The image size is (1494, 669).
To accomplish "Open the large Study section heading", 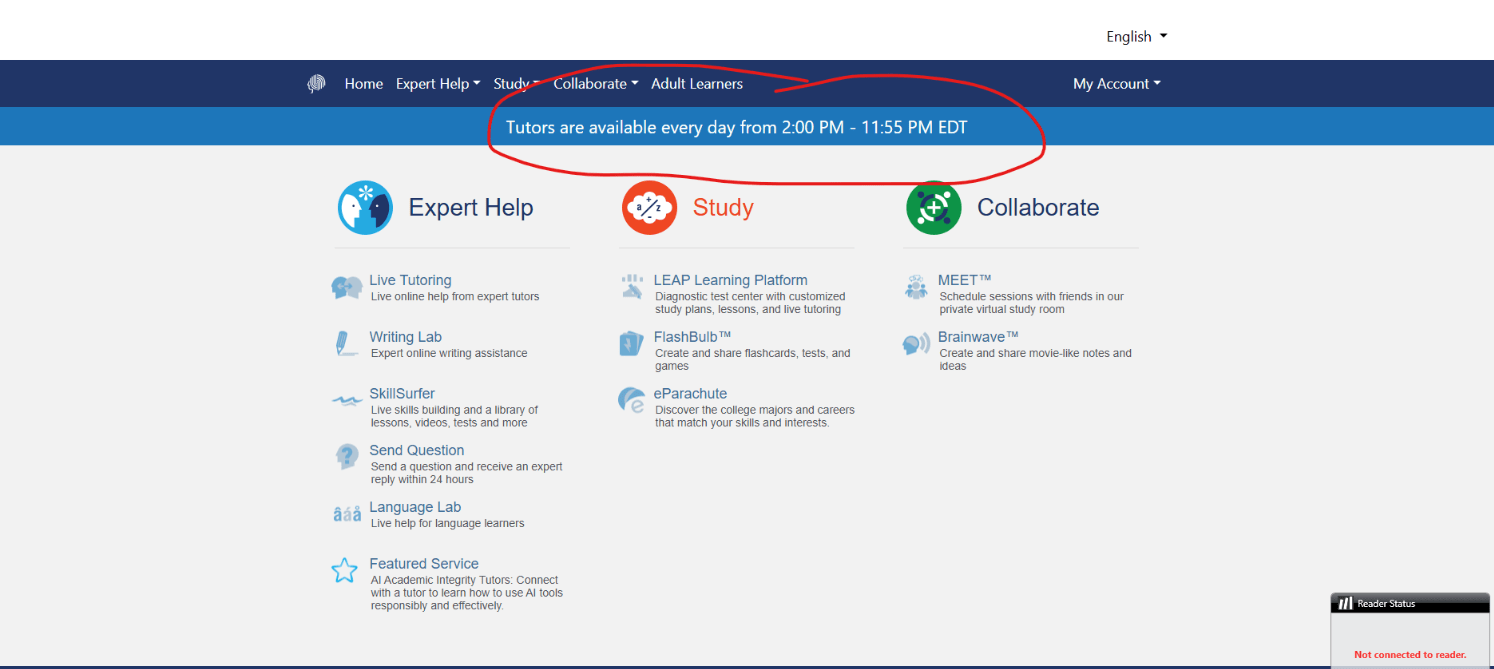I will point(722,208).
